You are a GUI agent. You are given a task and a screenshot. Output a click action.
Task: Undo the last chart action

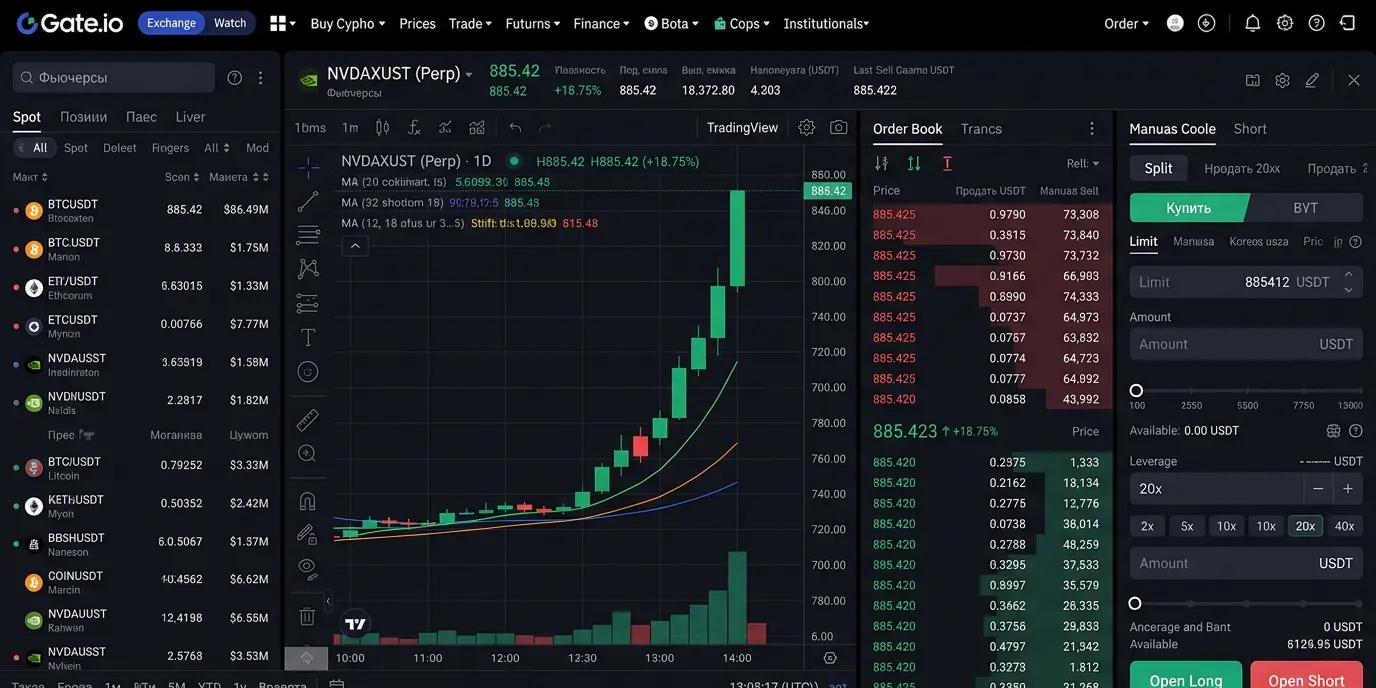(515, 127)
